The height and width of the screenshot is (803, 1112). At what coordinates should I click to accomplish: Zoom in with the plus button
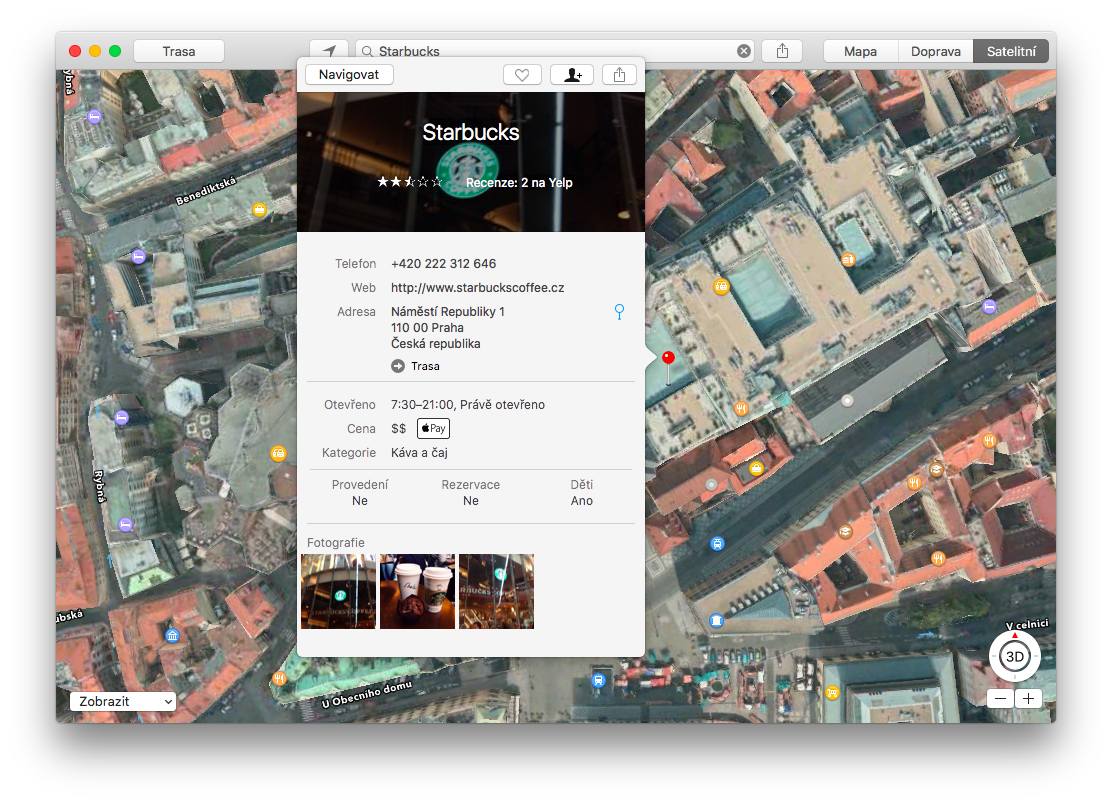coord(1028,699)
